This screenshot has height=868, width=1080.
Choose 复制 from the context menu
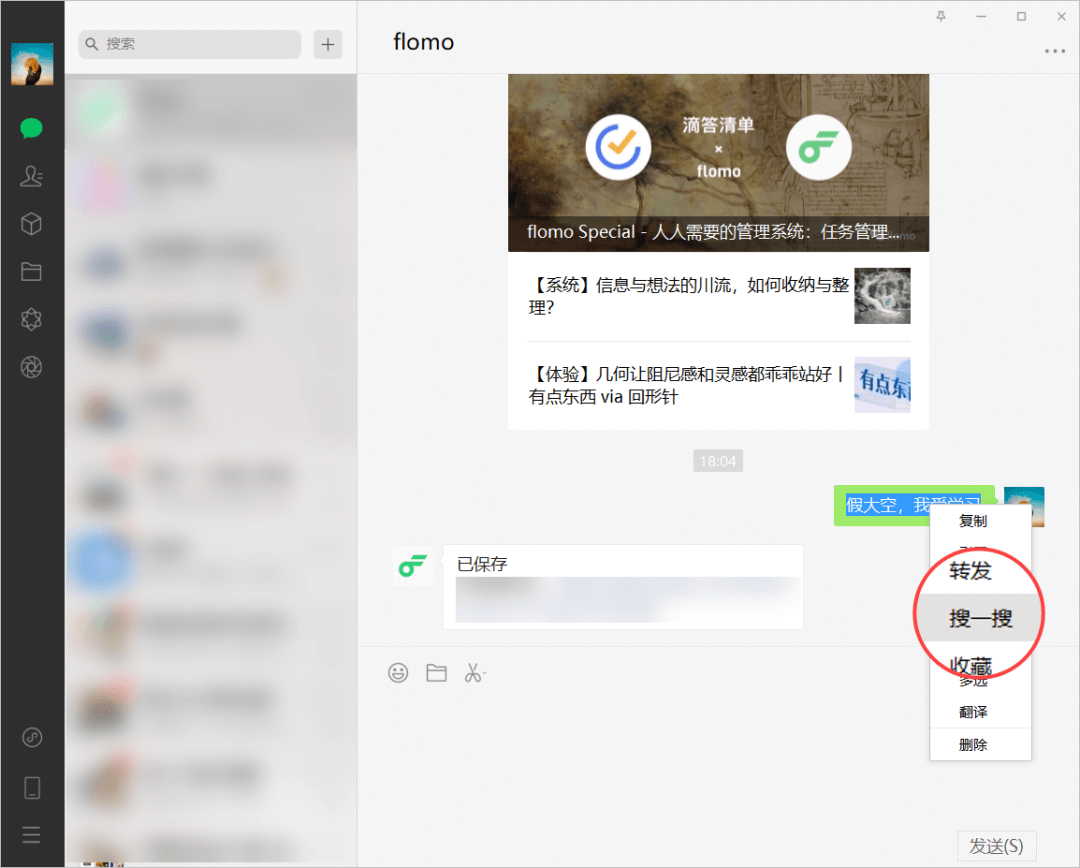point(973,521)
